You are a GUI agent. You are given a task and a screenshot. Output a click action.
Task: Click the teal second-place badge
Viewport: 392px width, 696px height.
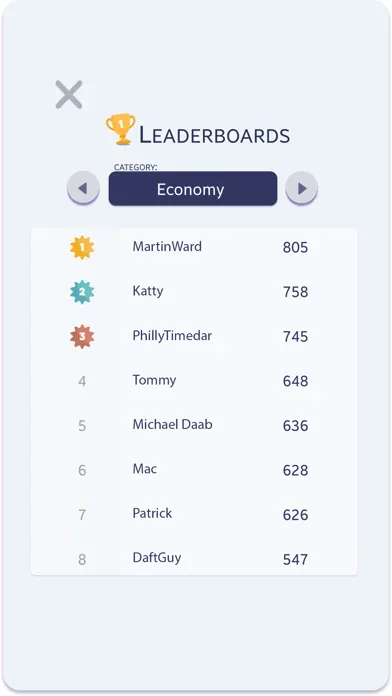pos(82,292)
